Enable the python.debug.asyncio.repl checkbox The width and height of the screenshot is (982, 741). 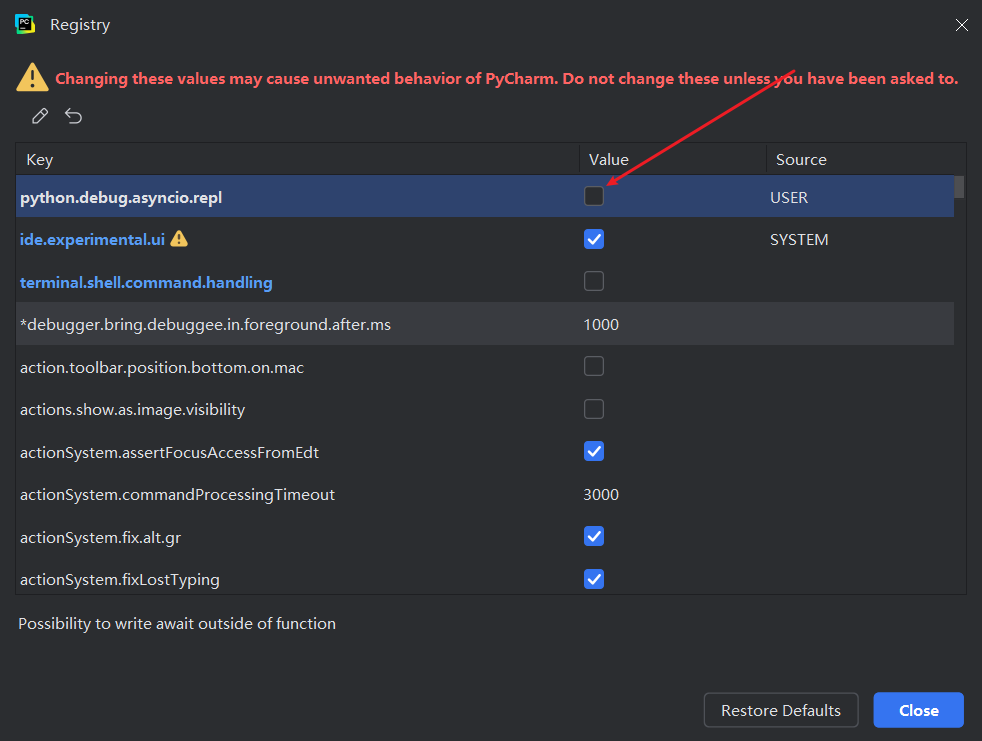(594, 196)
